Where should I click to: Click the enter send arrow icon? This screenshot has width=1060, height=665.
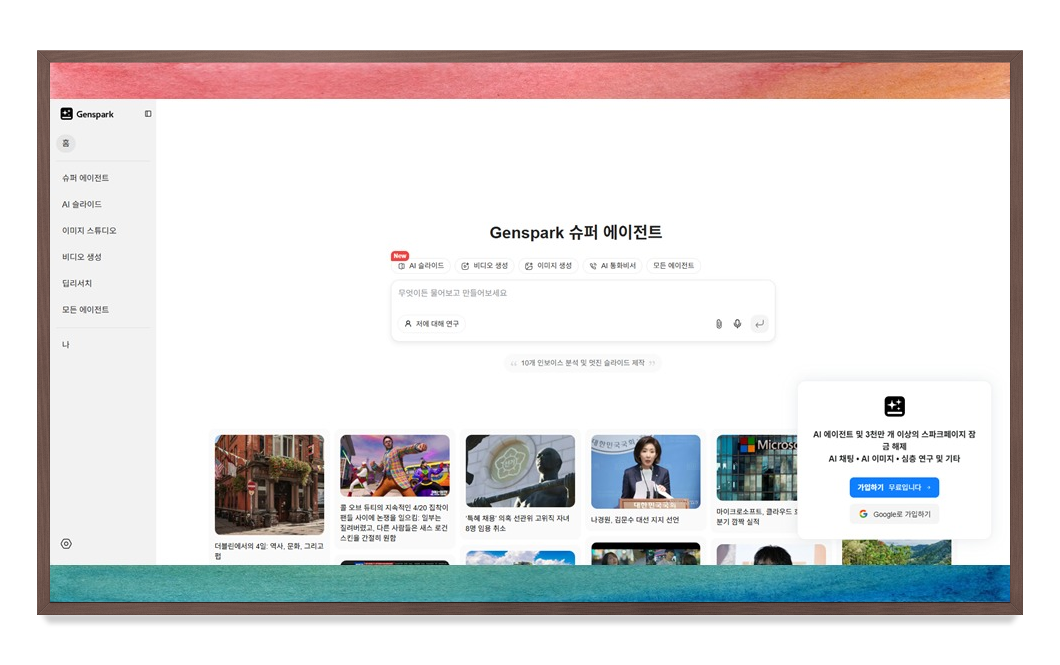[x=760, y=324]
